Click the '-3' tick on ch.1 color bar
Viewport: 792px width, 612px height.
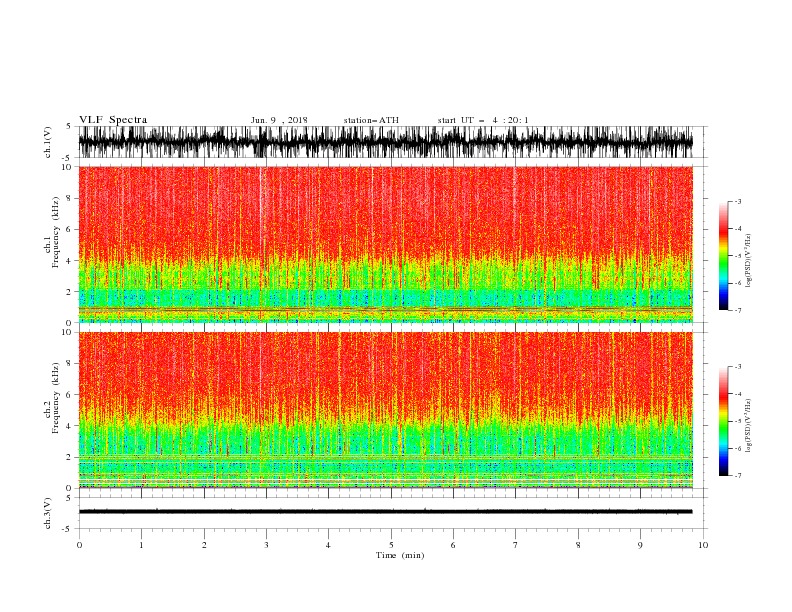(737, 201)
